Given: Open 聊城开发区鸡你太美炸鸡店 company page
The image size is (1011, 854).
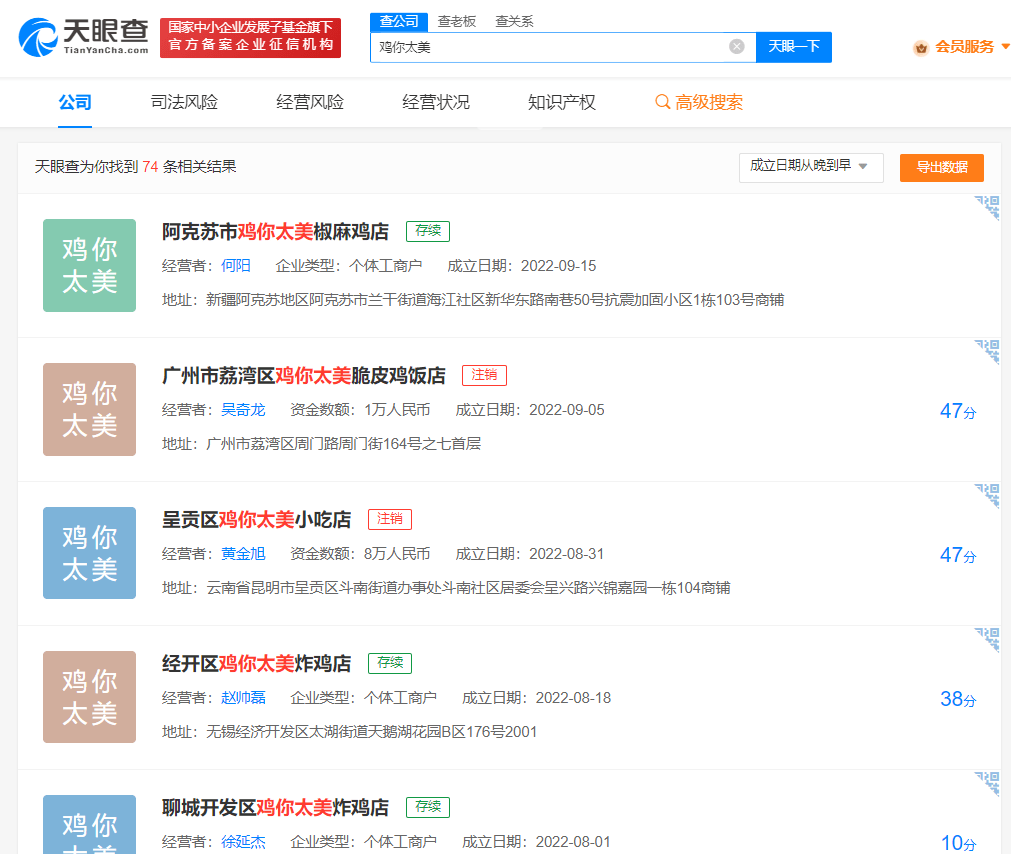Looking at the screenshot, I should coord(275,807).
